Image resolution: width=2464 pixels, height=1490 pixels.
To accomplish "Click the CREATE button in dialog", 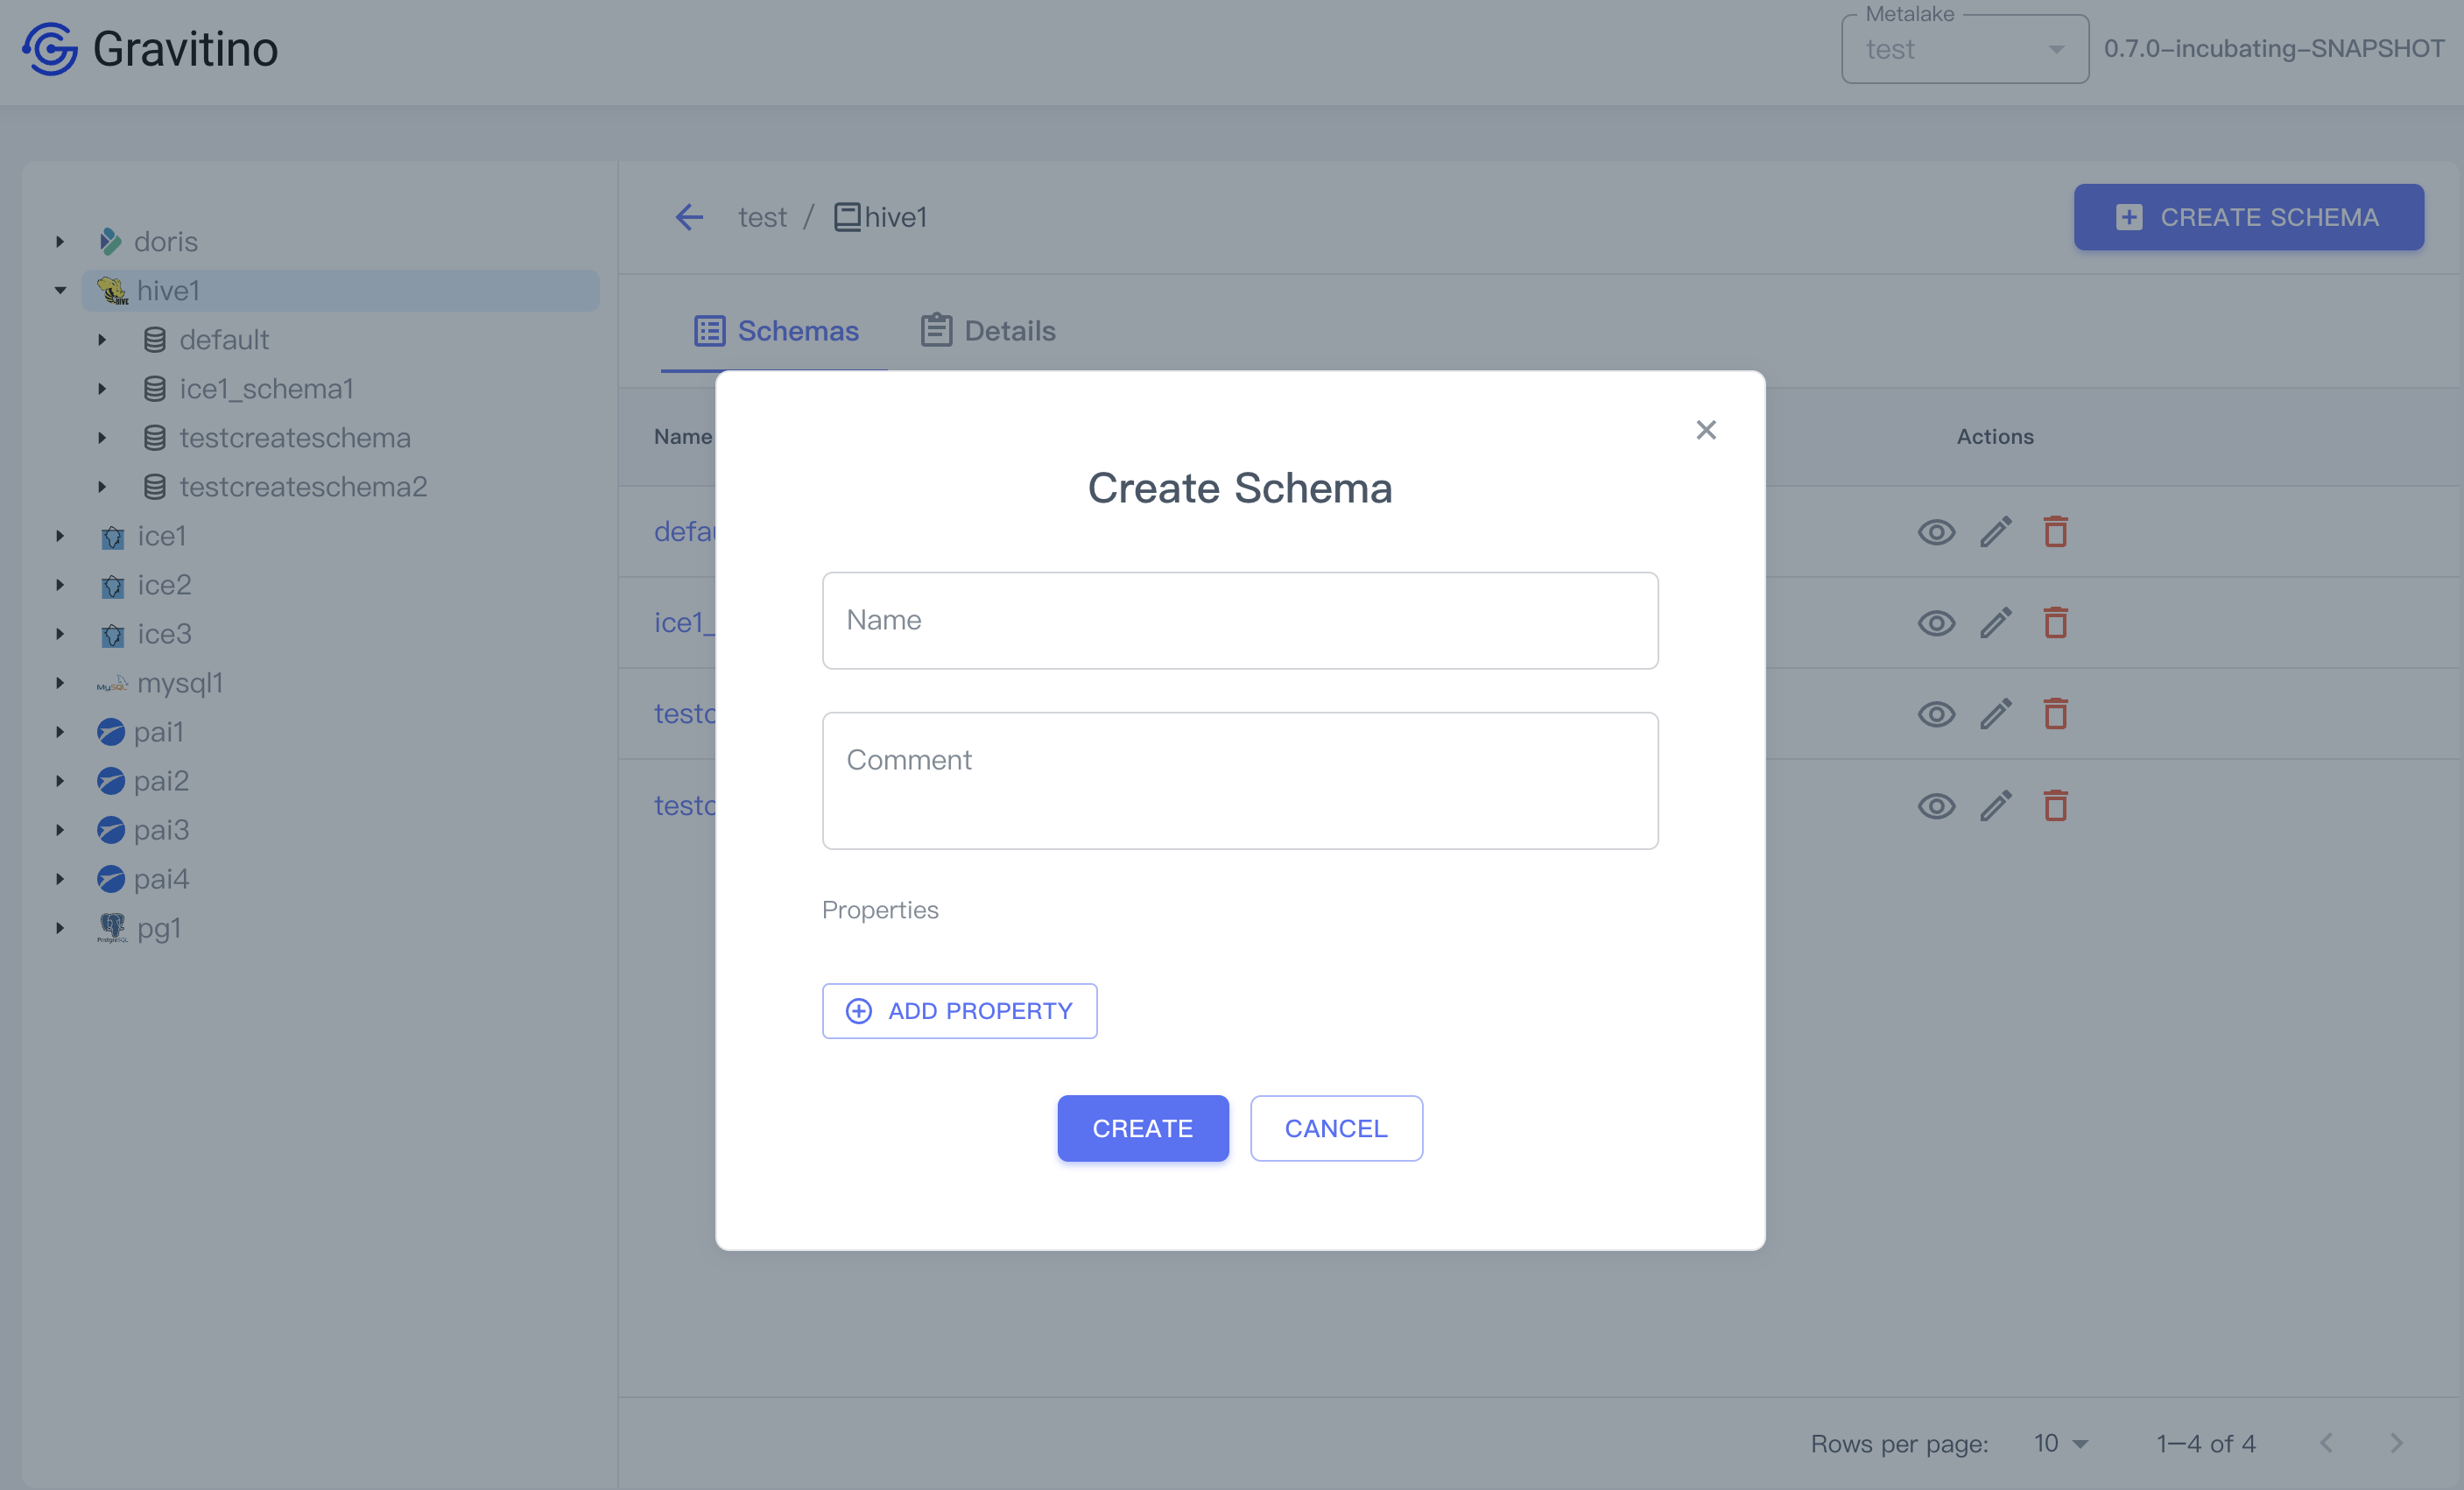I will click(x=1142, y=1128).
